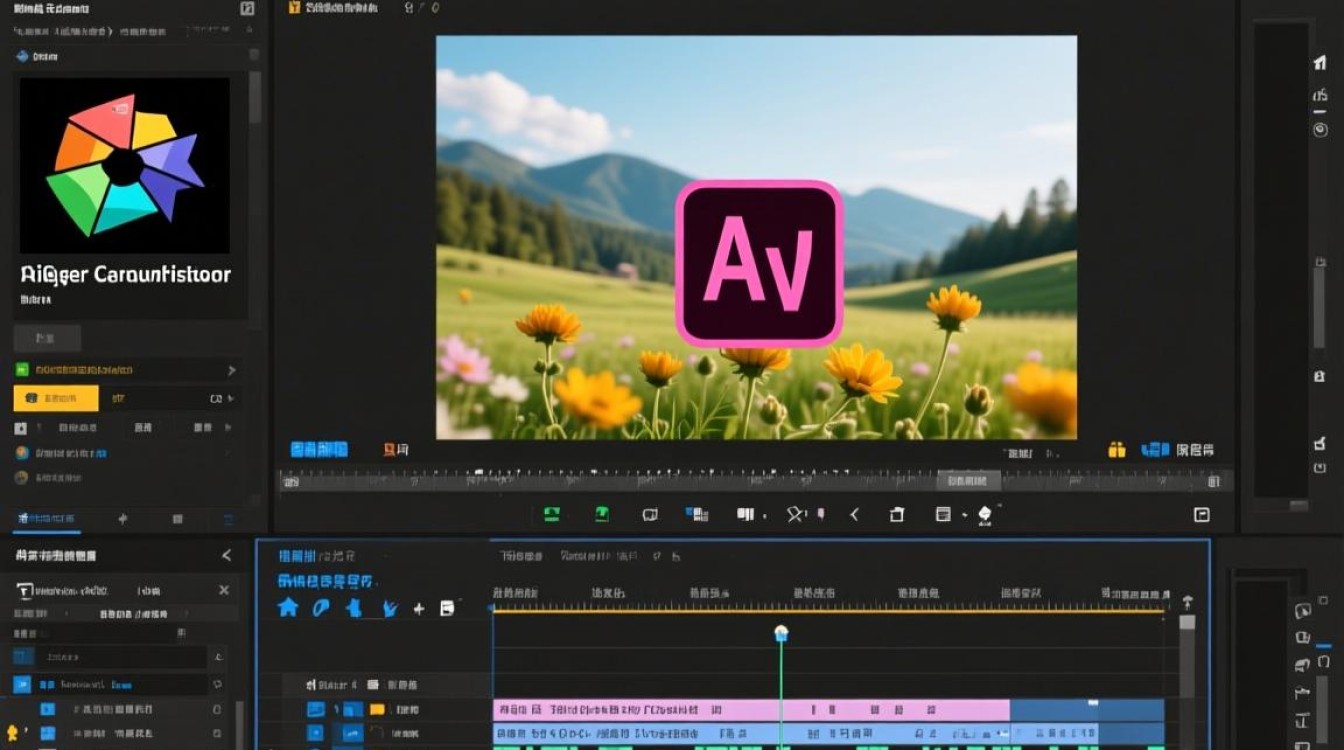
Task: Click the flower meadow image in the preview
Action: point(756,237)
